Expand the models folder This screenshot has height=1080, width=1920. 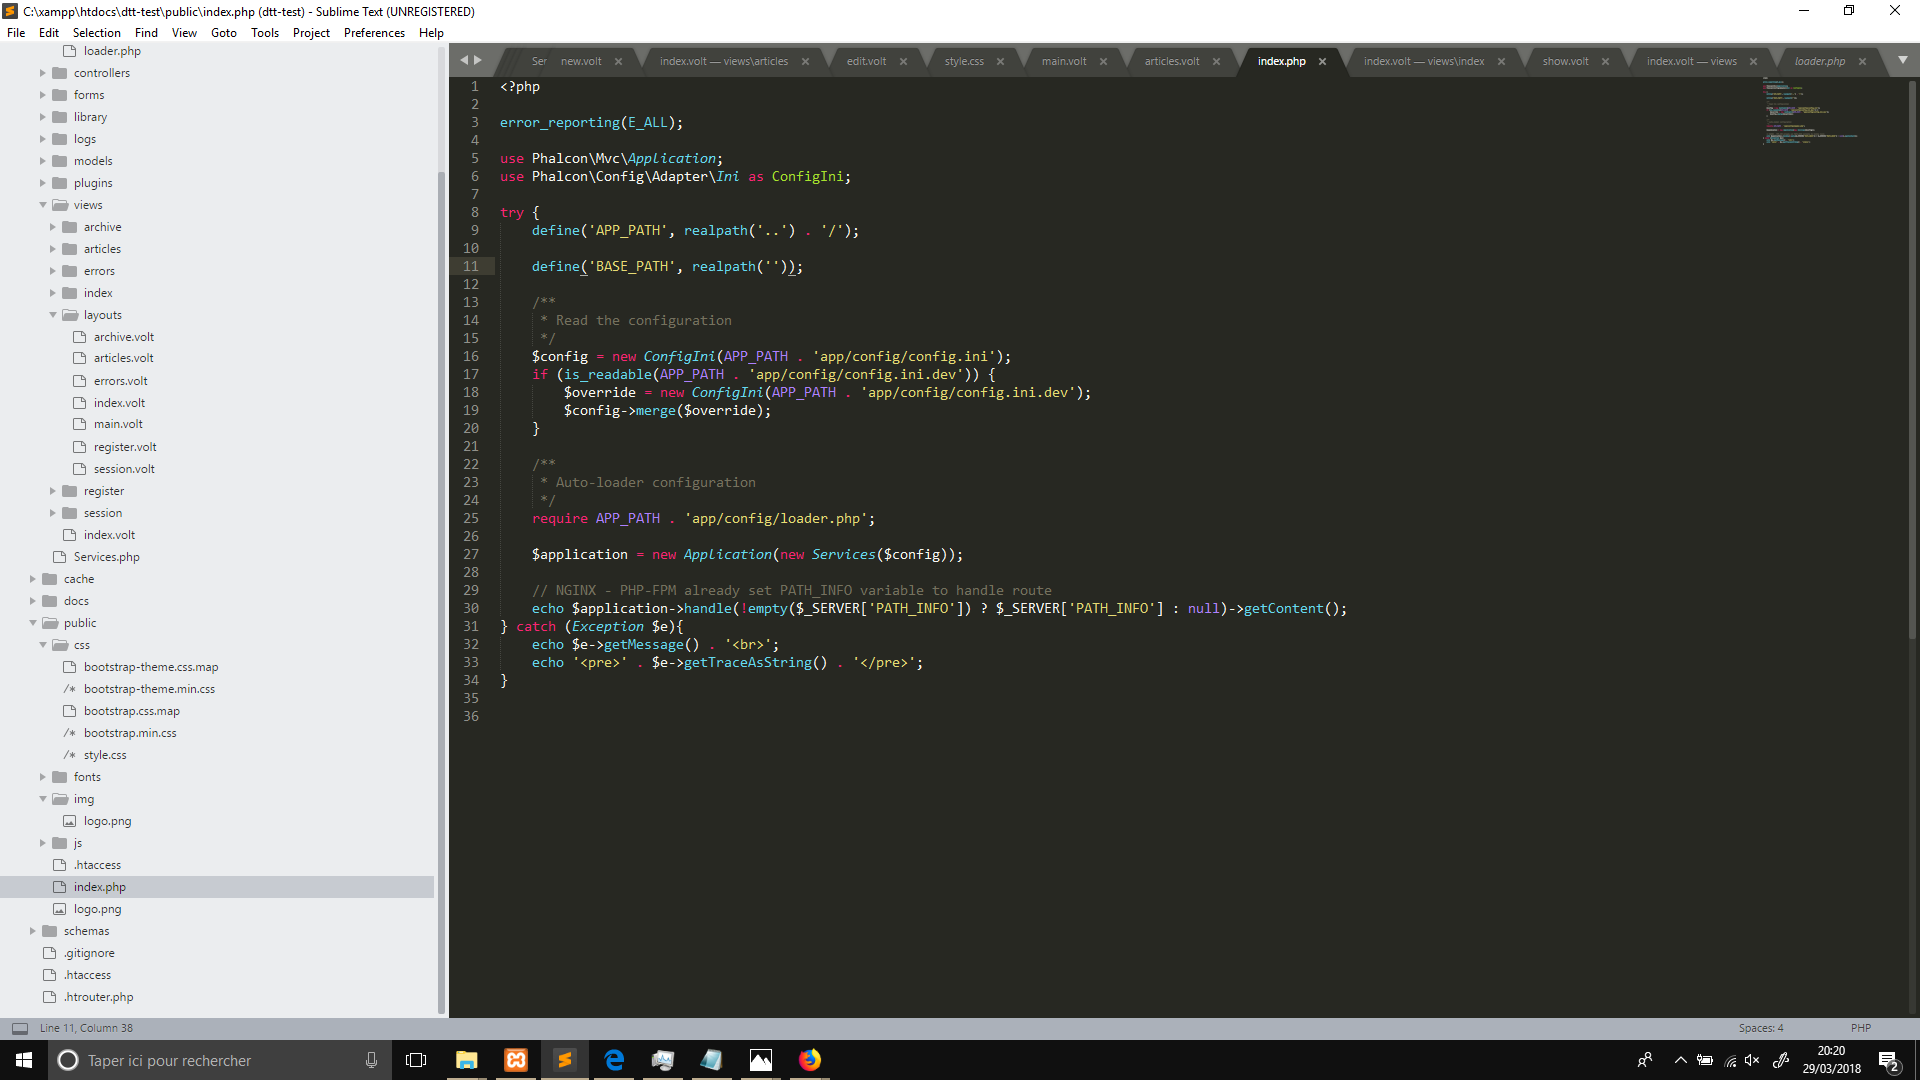coord(42,161)
